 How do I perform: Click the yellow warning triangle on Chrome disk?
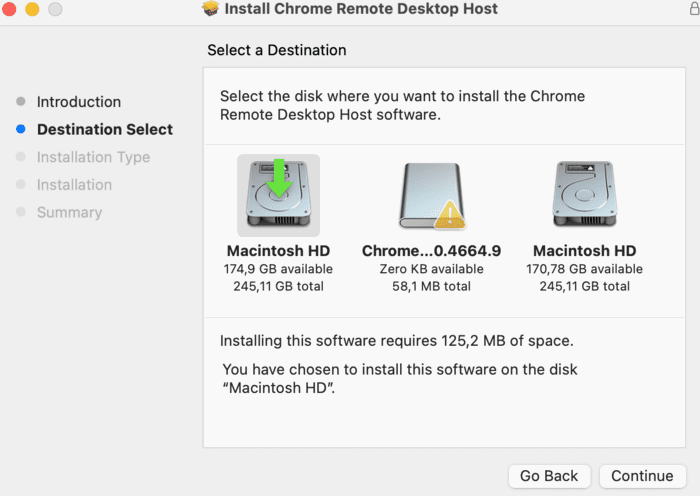coord(450,215)
